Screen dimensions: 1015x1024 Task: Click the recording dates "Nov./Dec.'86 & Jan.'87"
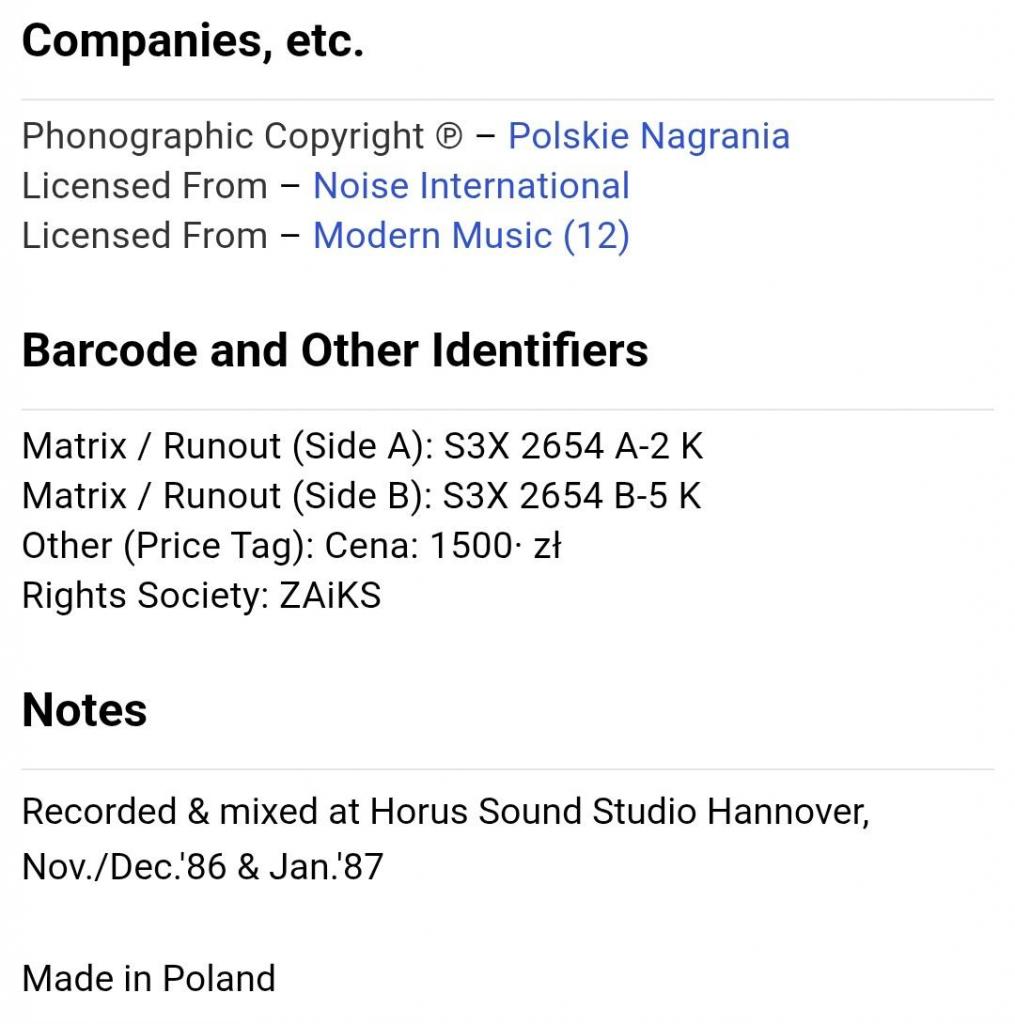tap(202, 867)
